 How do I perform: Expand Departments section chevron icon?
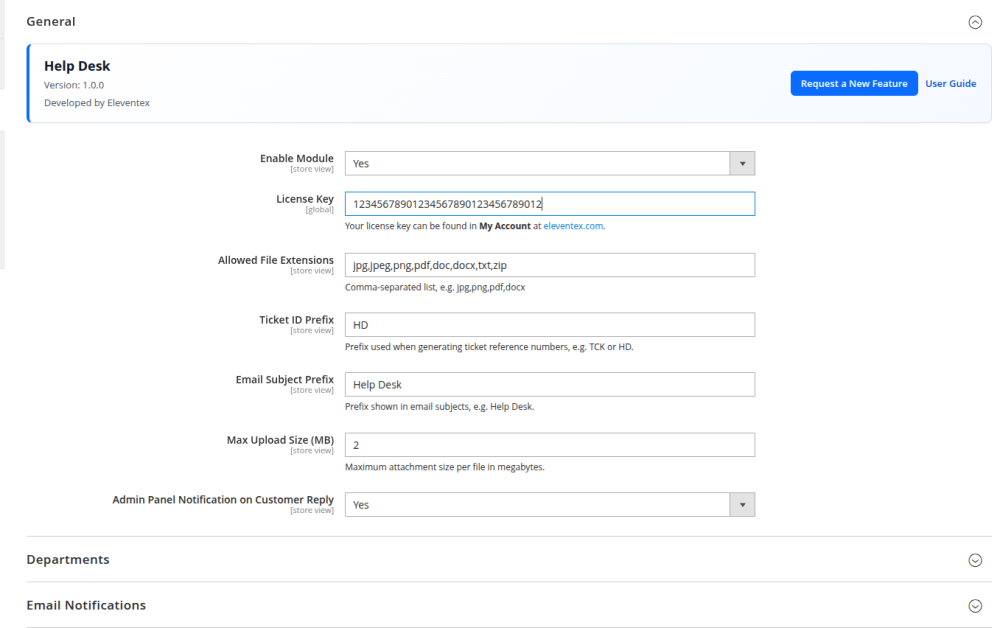[975, 560]
